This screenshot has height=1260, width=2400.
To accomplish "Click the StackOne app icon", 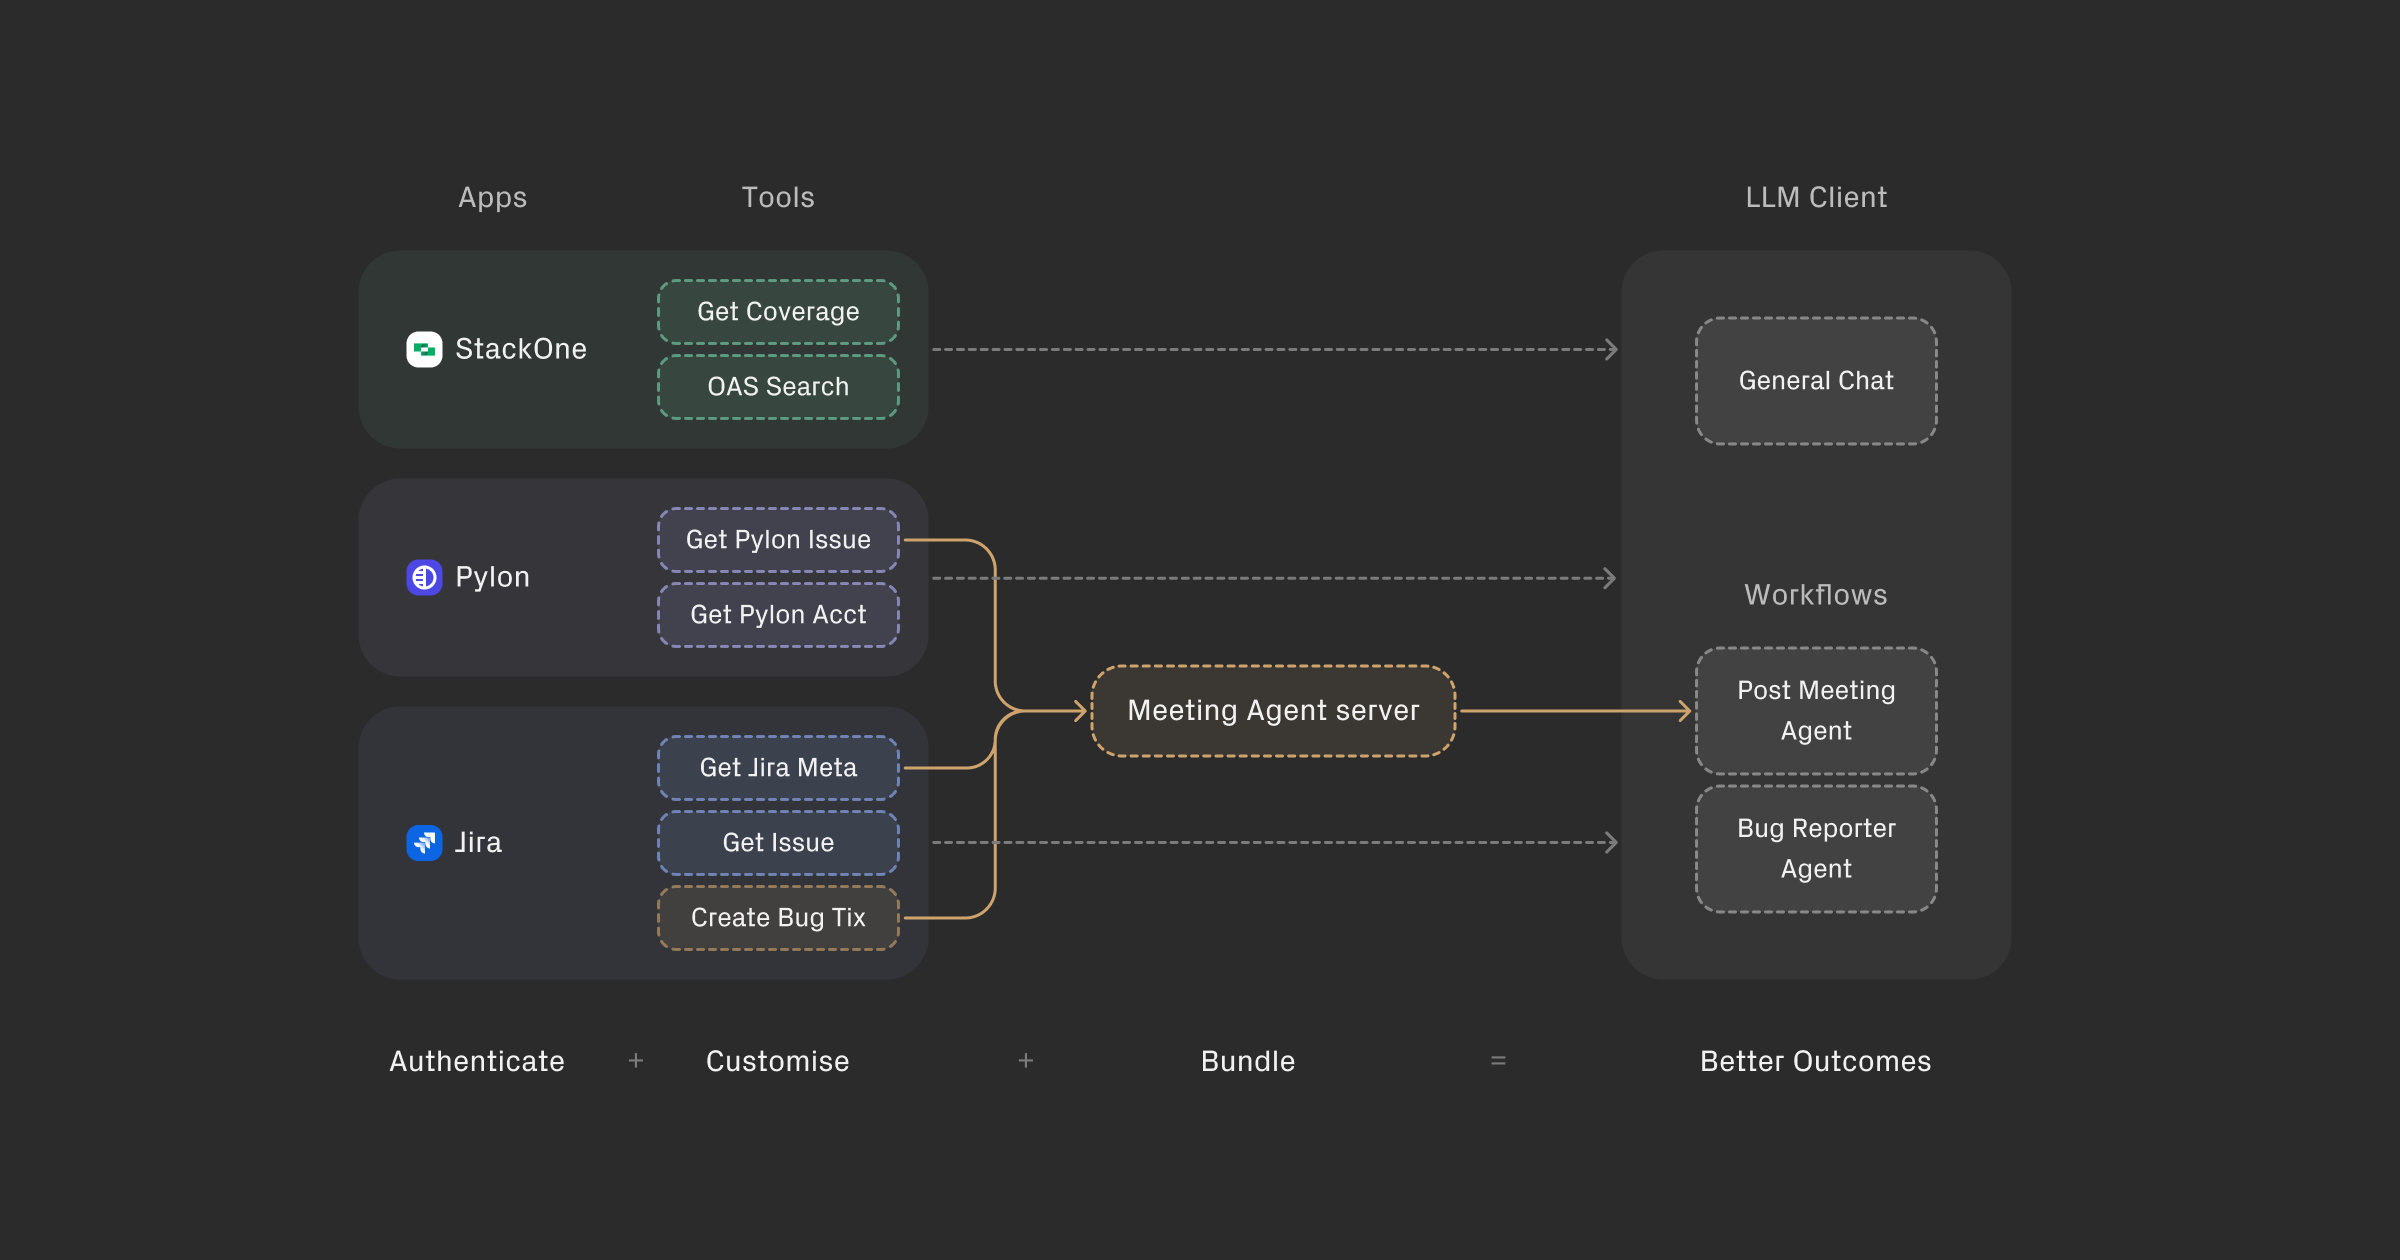I will [424, 349].
